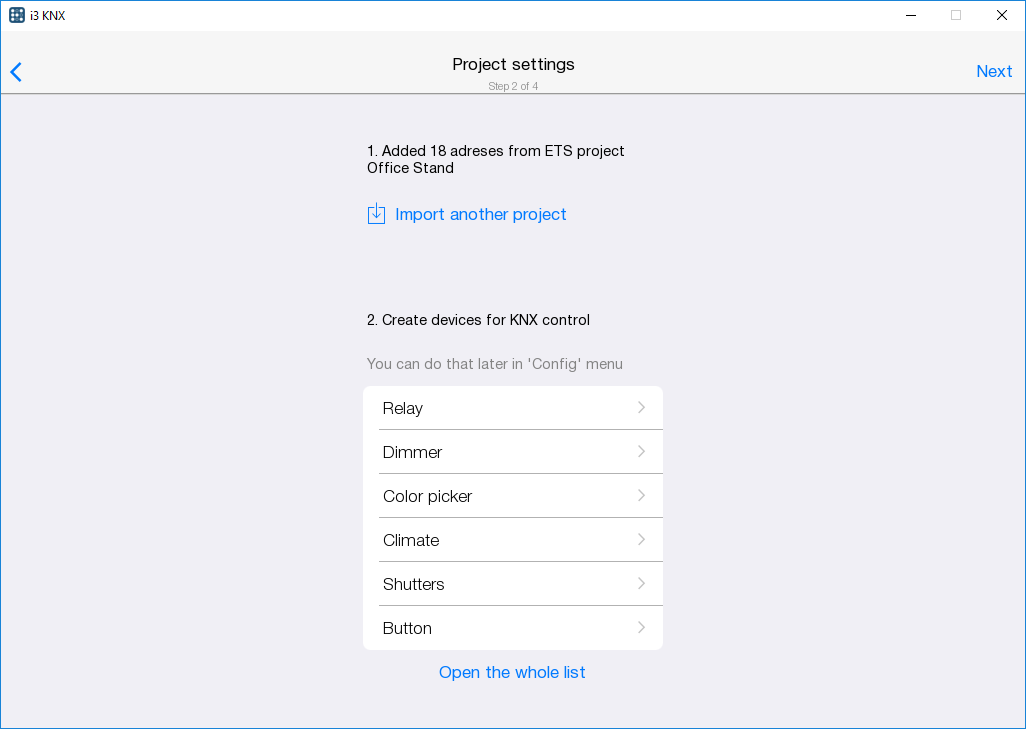The height and width of the screenshot is (729, 1026).
Task: Minimize the i3 KNX window
Action: click(x=911, y=15)
